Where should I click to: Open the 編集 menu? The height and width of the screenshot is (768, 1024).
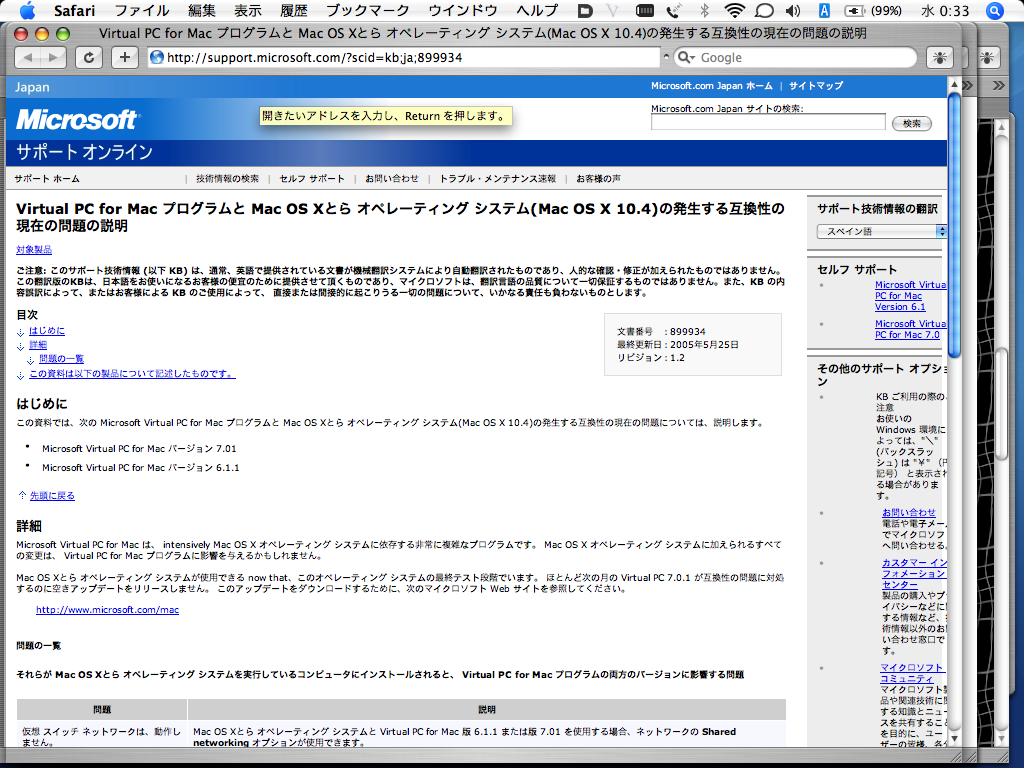pos(202,10)
